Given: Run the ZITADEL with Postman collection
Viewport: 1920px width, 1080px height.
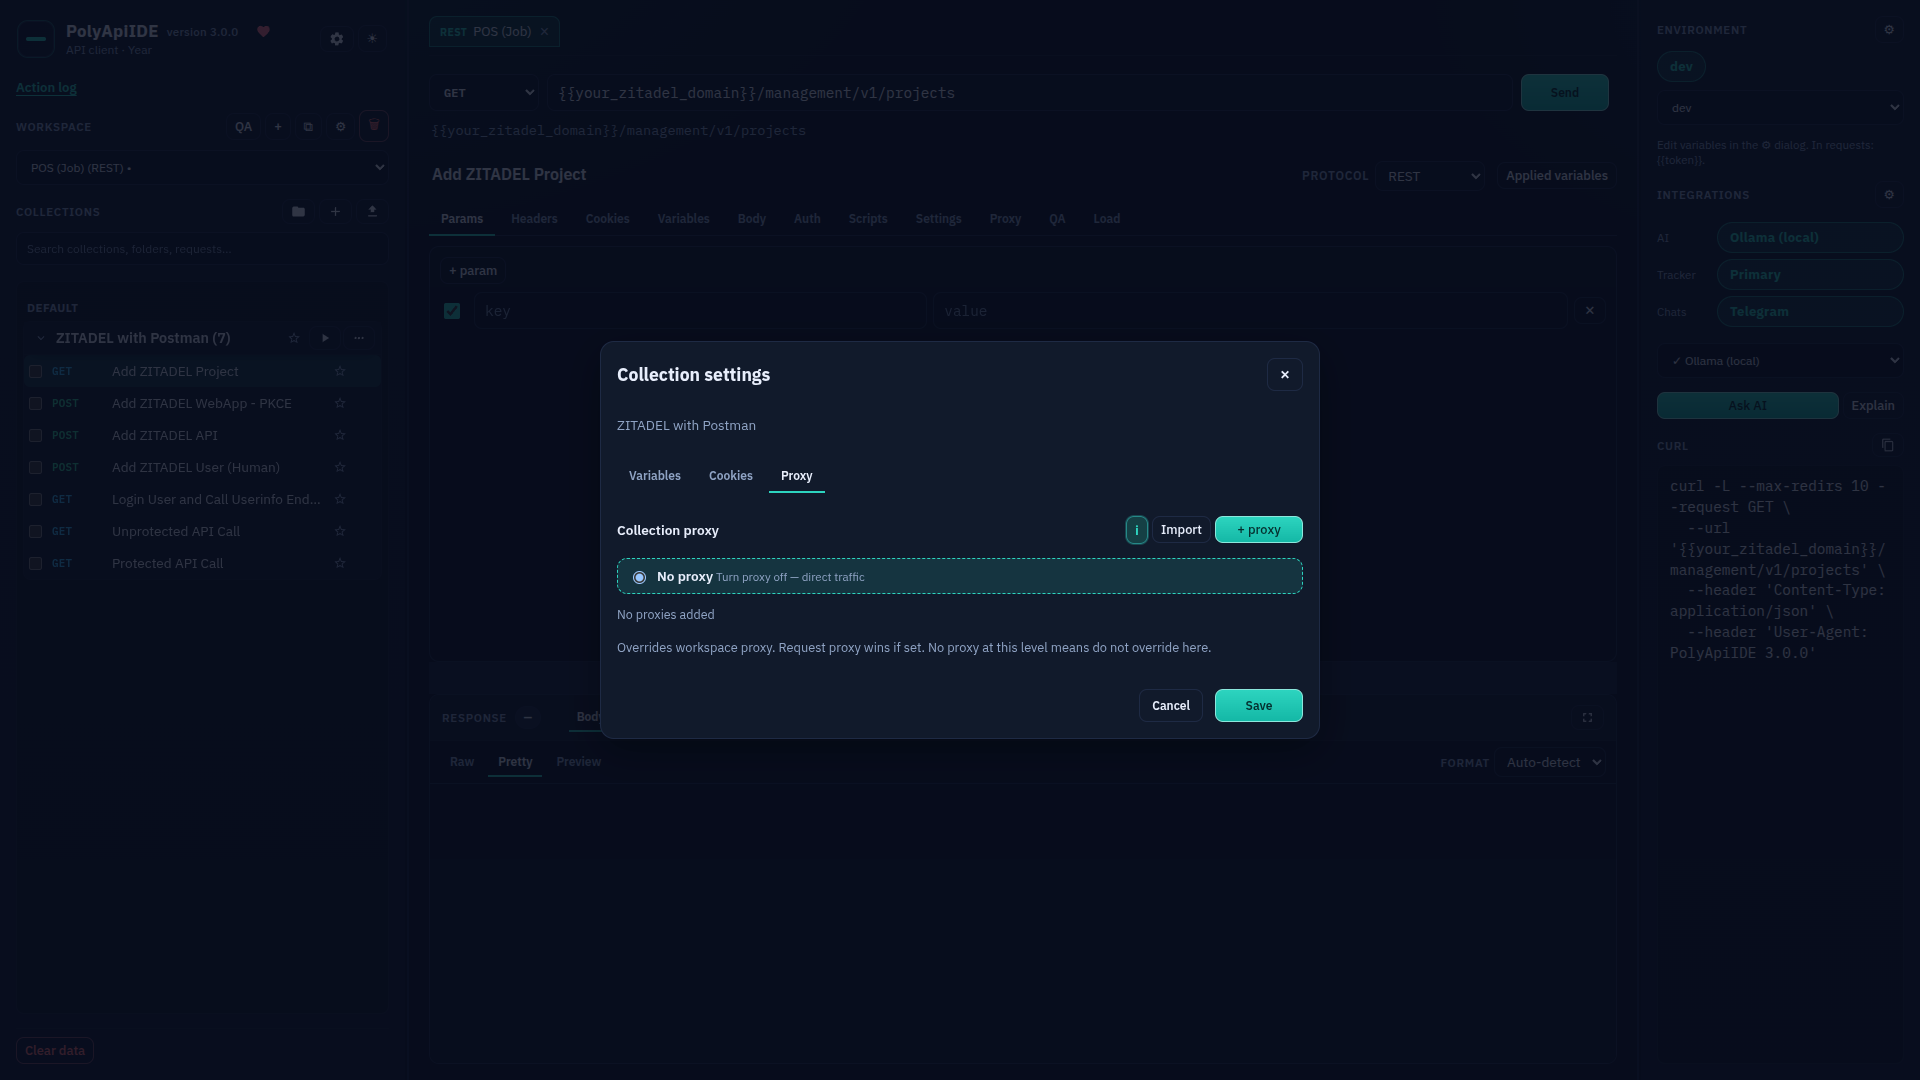Looking at the screenshot, I should (x=325, y=338).
